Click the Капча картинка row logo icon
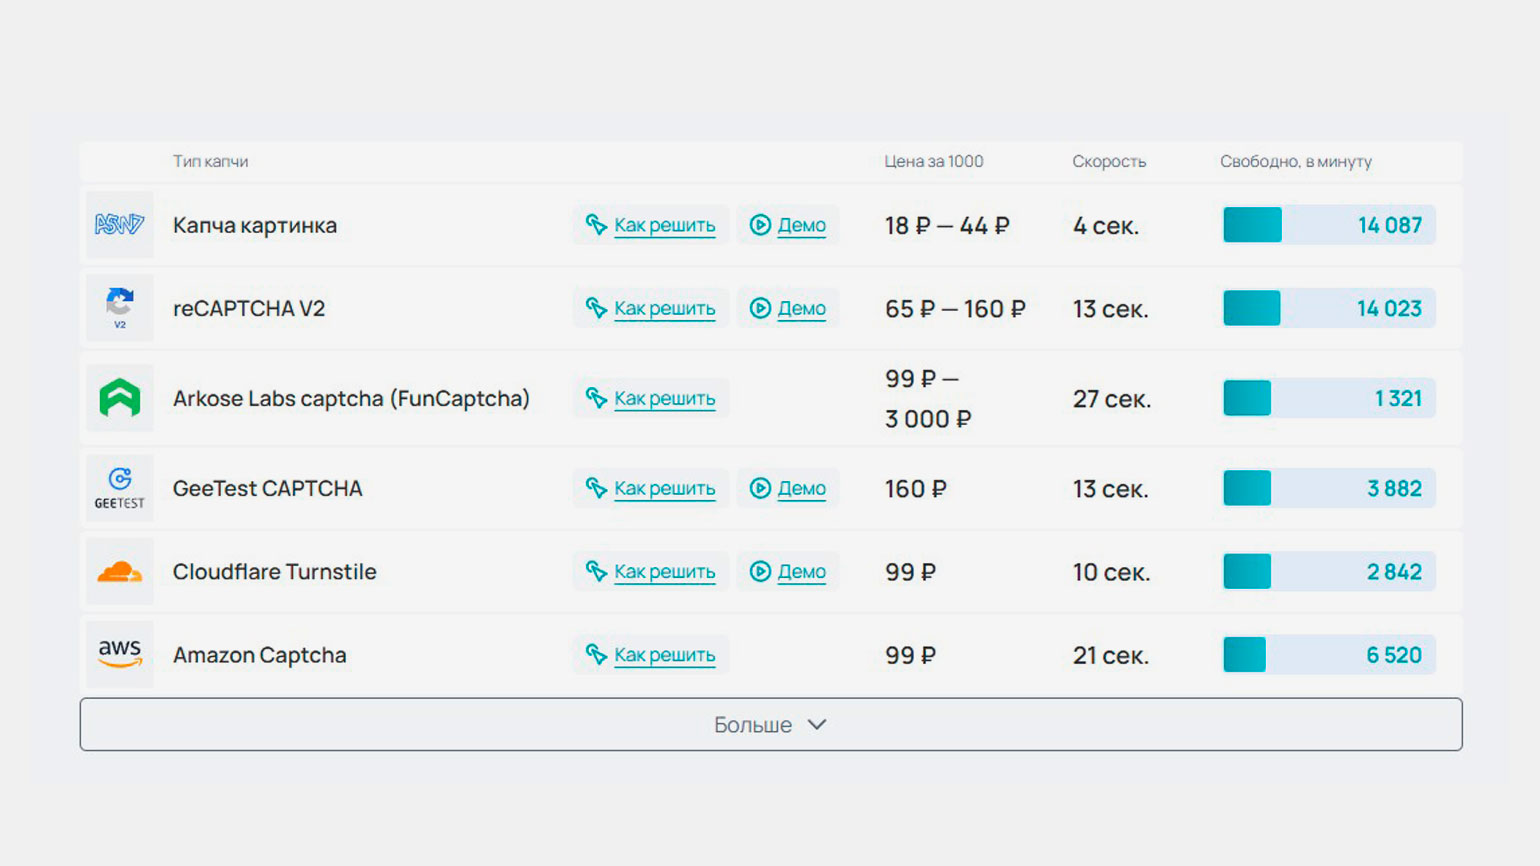The height and width of the screenshot is (866, 1540). click(x=119, y=225)
